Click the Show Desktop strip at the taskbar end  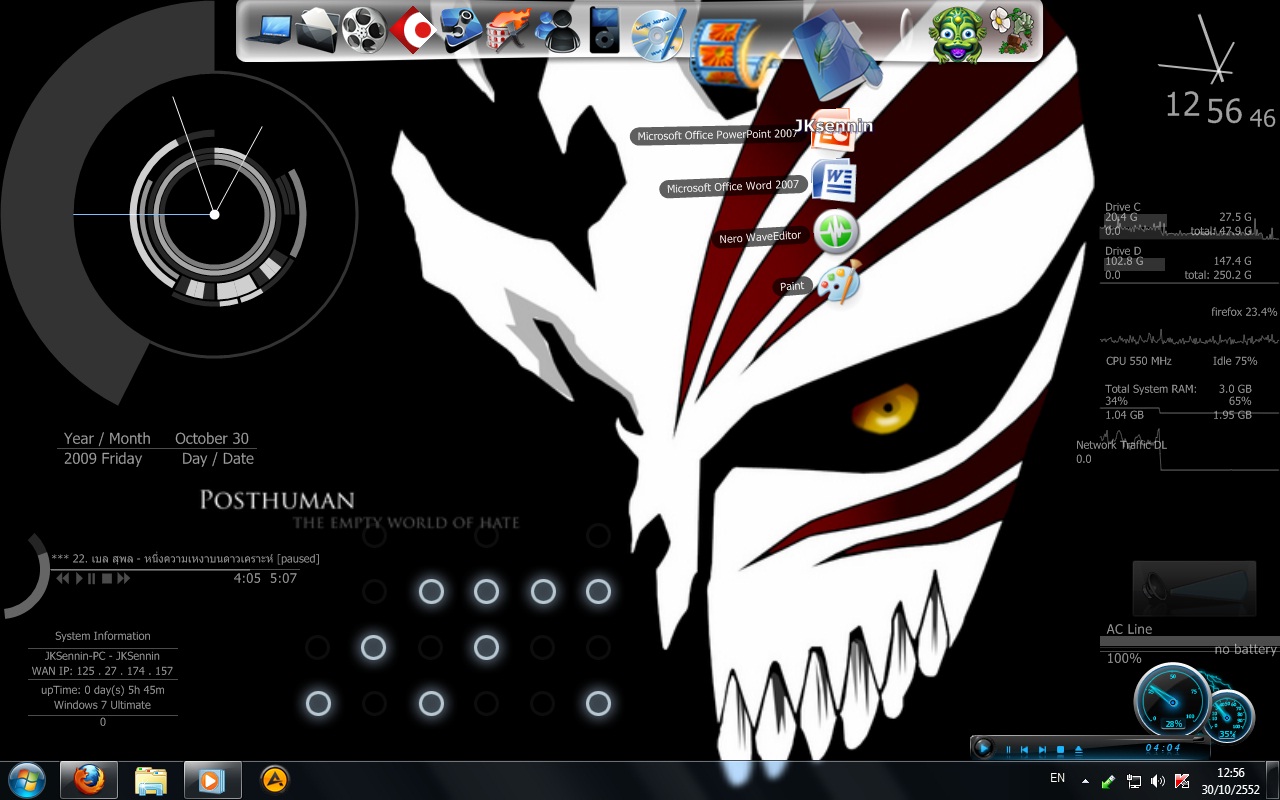[1273, 780]
